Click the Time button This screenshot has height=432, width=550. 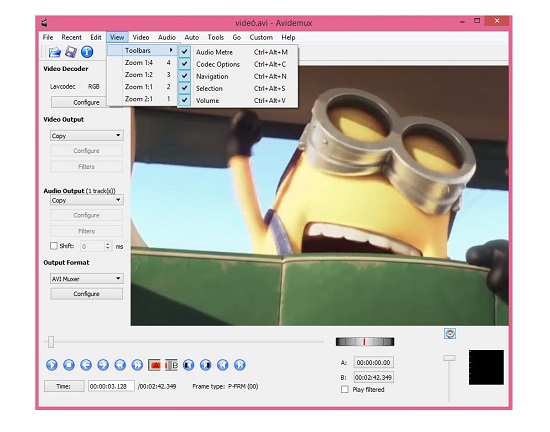pyautogui.click(x=63, y=386)
